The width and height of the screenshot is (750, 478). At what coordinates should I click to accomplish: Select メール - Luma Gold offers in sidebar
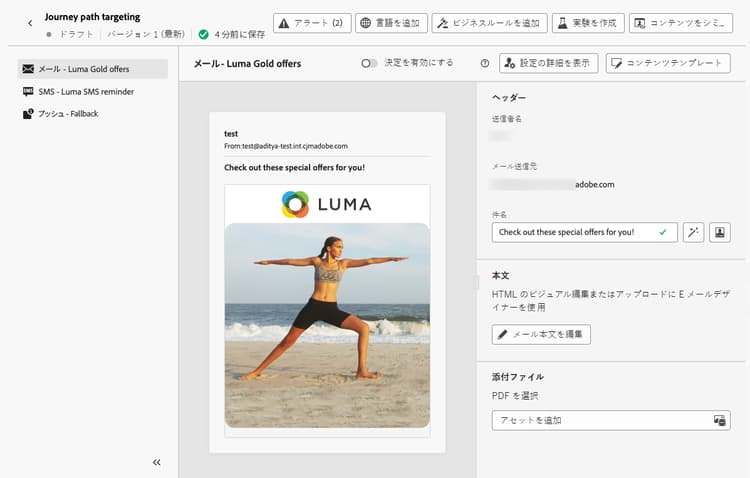pyautogui.click(x=93, y=69)
